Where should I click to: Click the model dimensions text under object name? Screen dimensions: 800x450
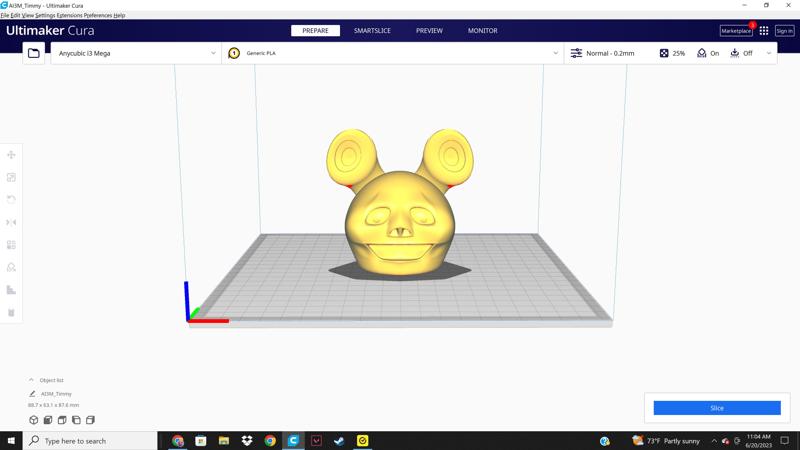(54, 405)
